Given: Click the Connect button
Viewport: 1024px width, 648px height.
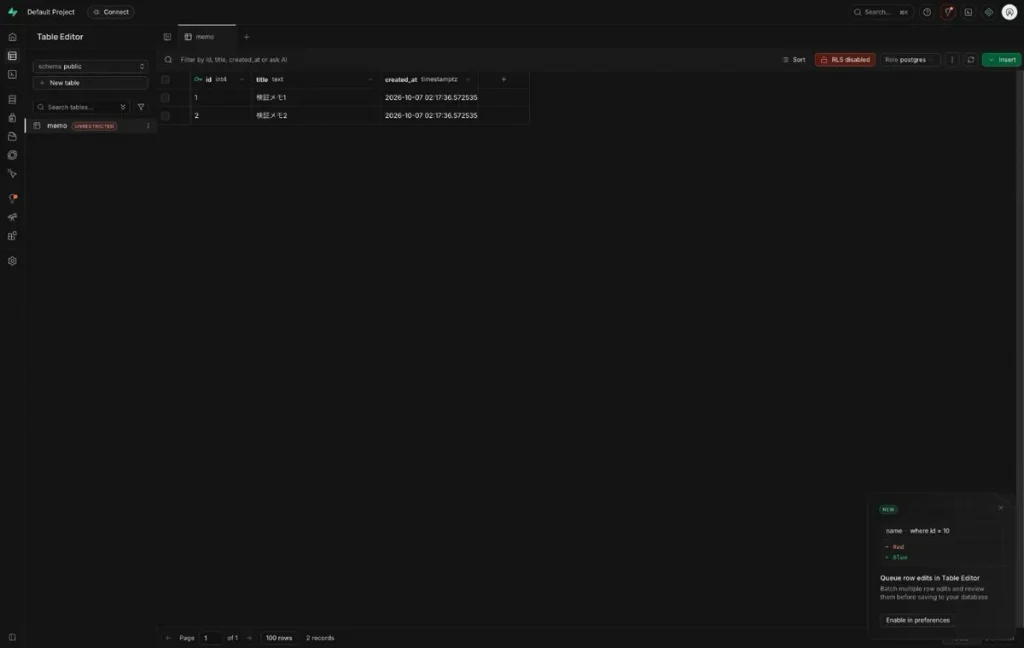Looking at the screenshot, I should [111, 12].
